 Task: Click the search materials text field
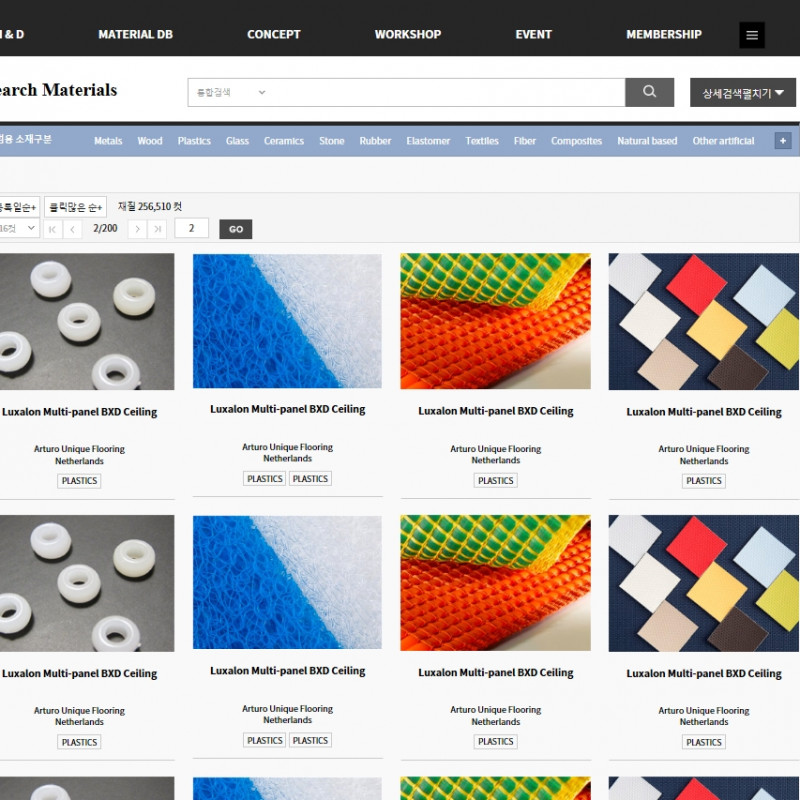[x=445, y=92]
